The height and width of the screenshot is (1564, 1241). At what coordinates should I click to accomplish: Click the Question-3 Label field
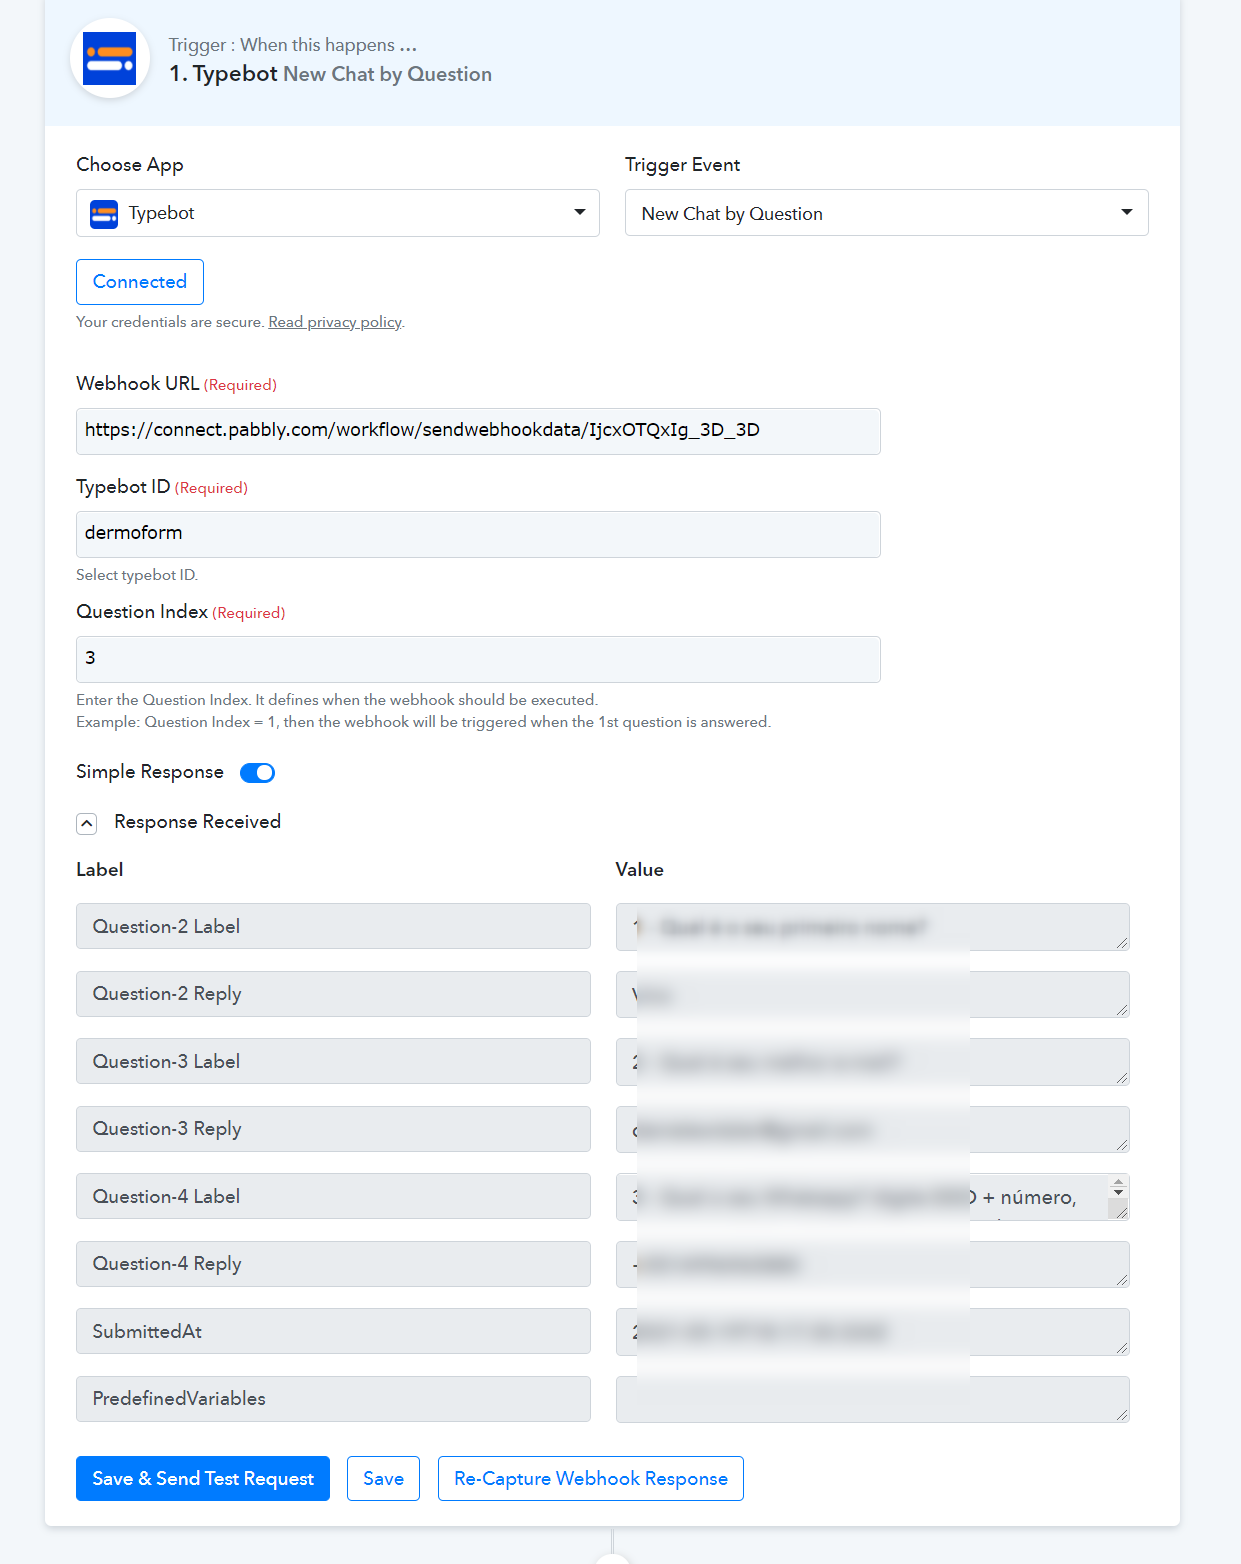(x=333, y=1061)
